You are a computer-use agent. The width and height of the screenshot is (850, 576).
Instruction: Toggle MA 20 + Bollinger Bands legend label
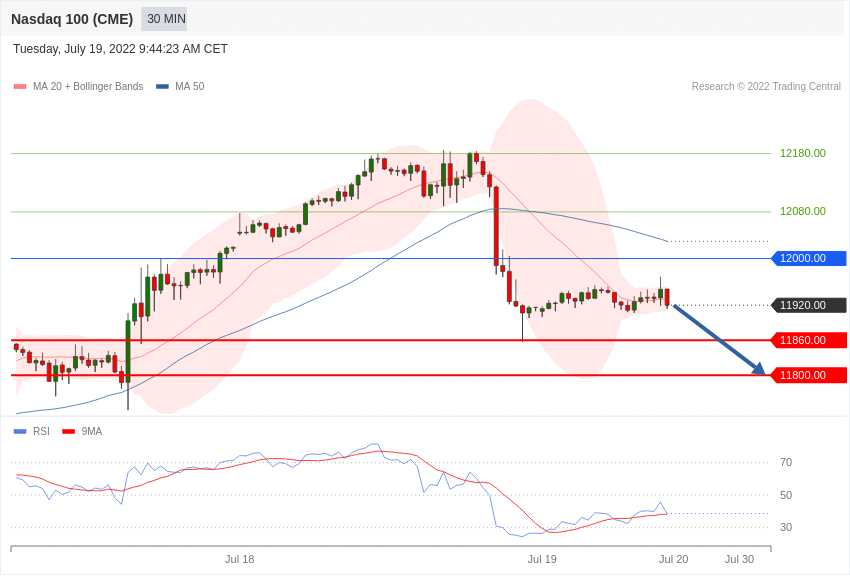click(x=88, y=87)
